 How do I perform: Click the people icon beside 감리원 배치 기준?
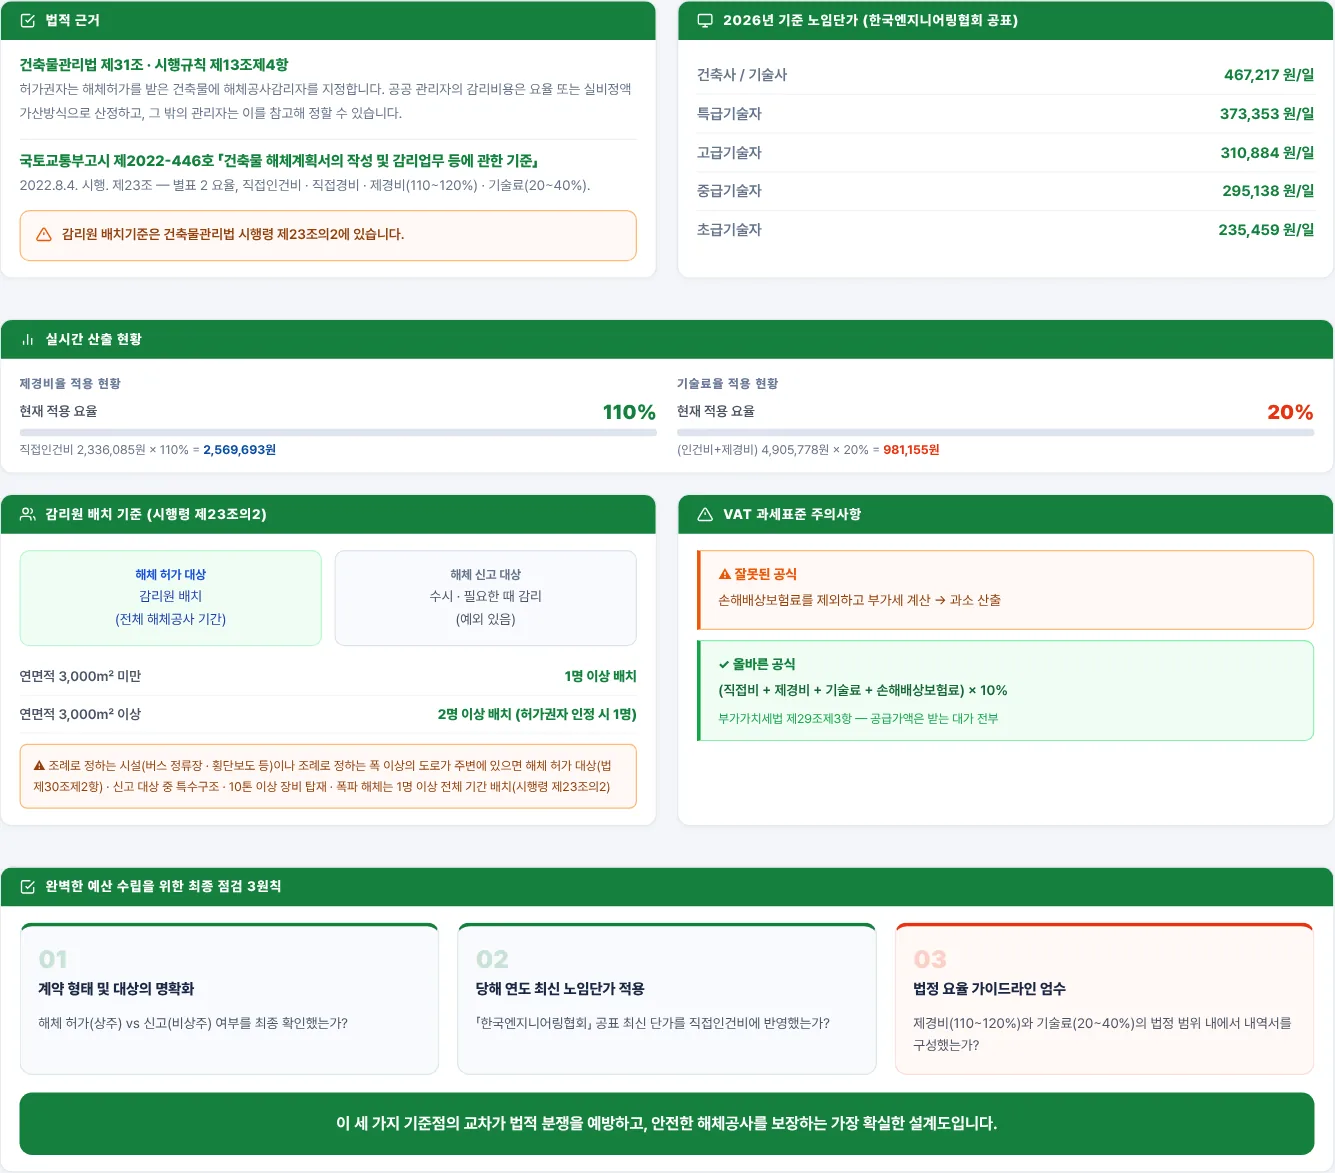click(x=28, y=514)
